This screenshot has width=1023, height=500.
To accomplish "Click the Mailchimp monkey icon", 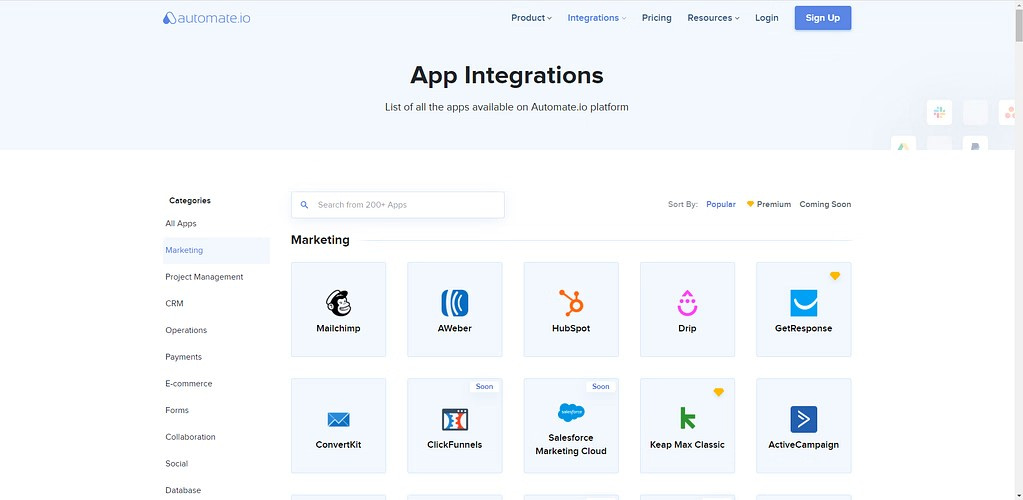I will (x=338, y=303).
